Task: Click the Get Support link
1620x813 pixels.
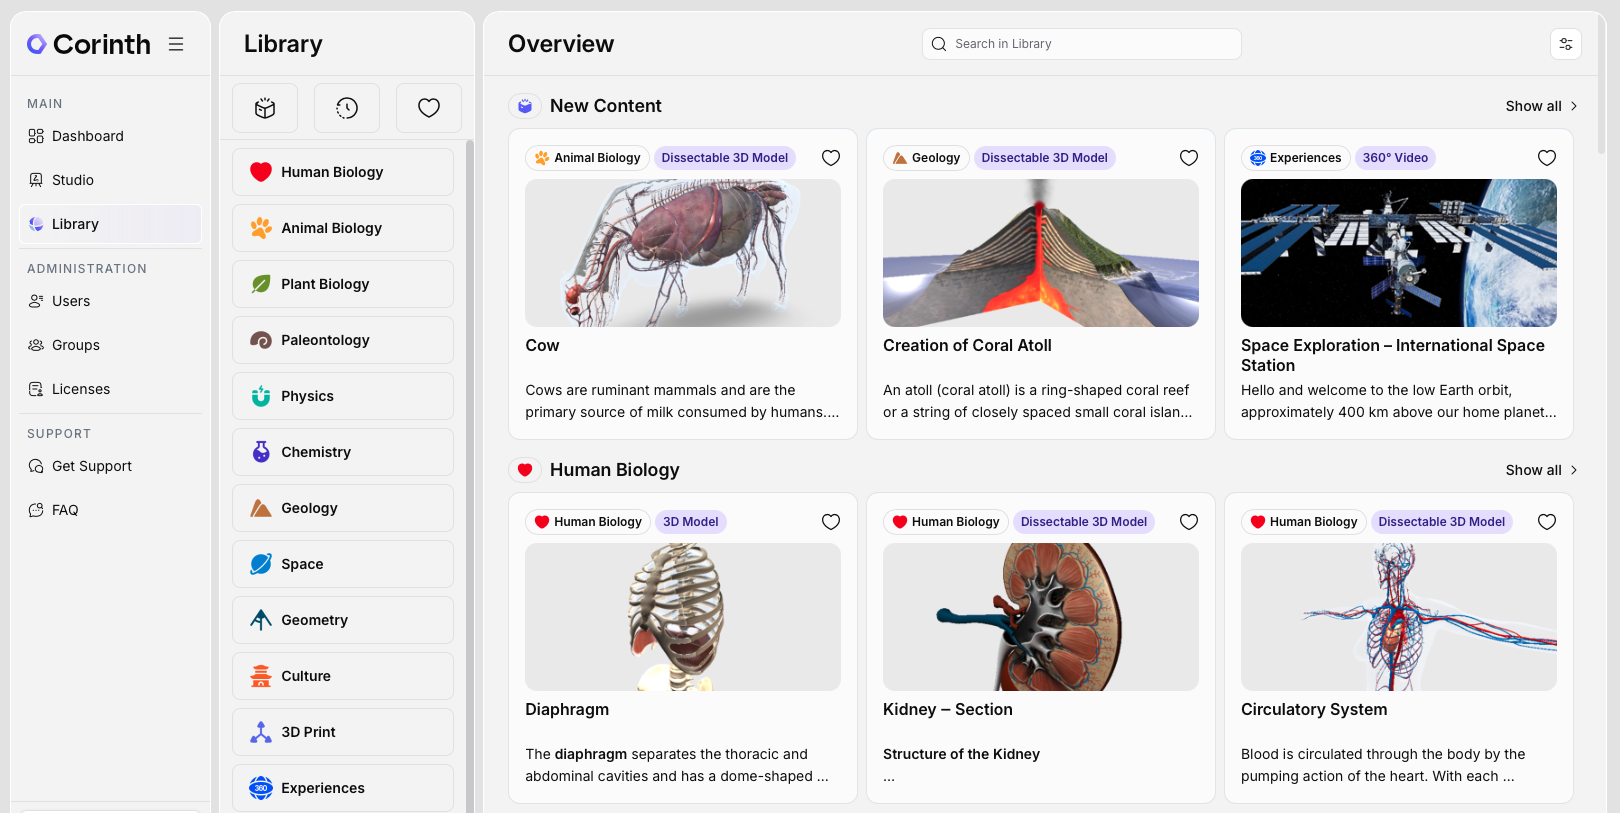Action: [x=92, y=466]
